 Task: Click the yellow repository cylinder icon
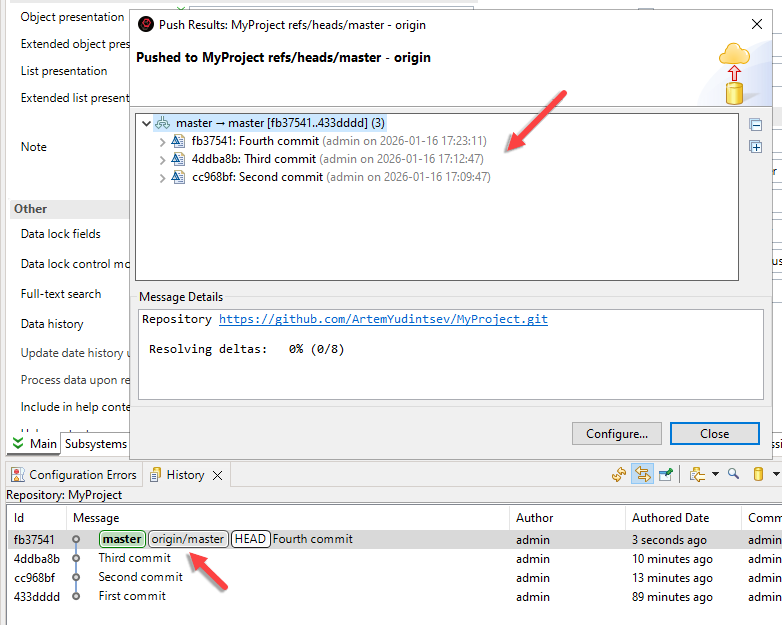758,475
